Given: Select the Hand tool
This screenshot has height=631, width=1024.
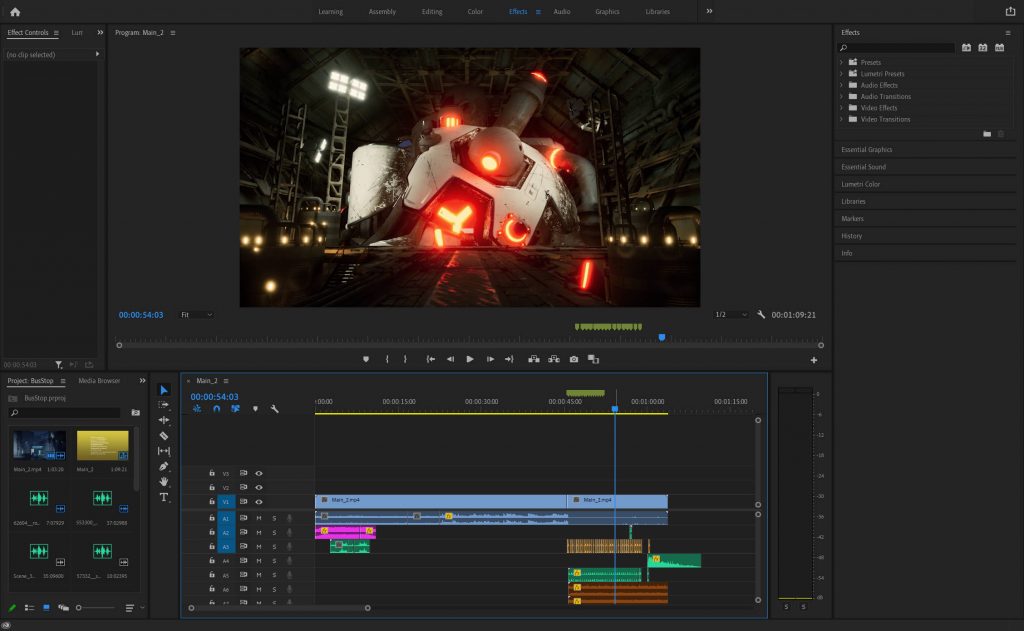Looking at the screenshot, I should 164,481.
